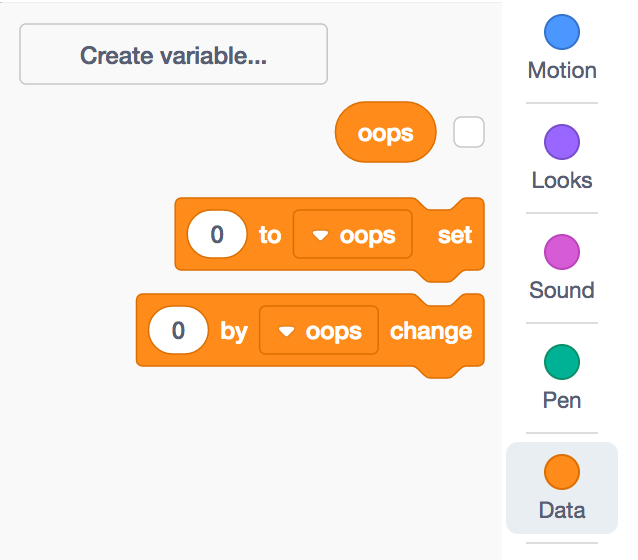The image size is (638, 560).
Task: Click the value field in change block
Action: coord(179,331)
